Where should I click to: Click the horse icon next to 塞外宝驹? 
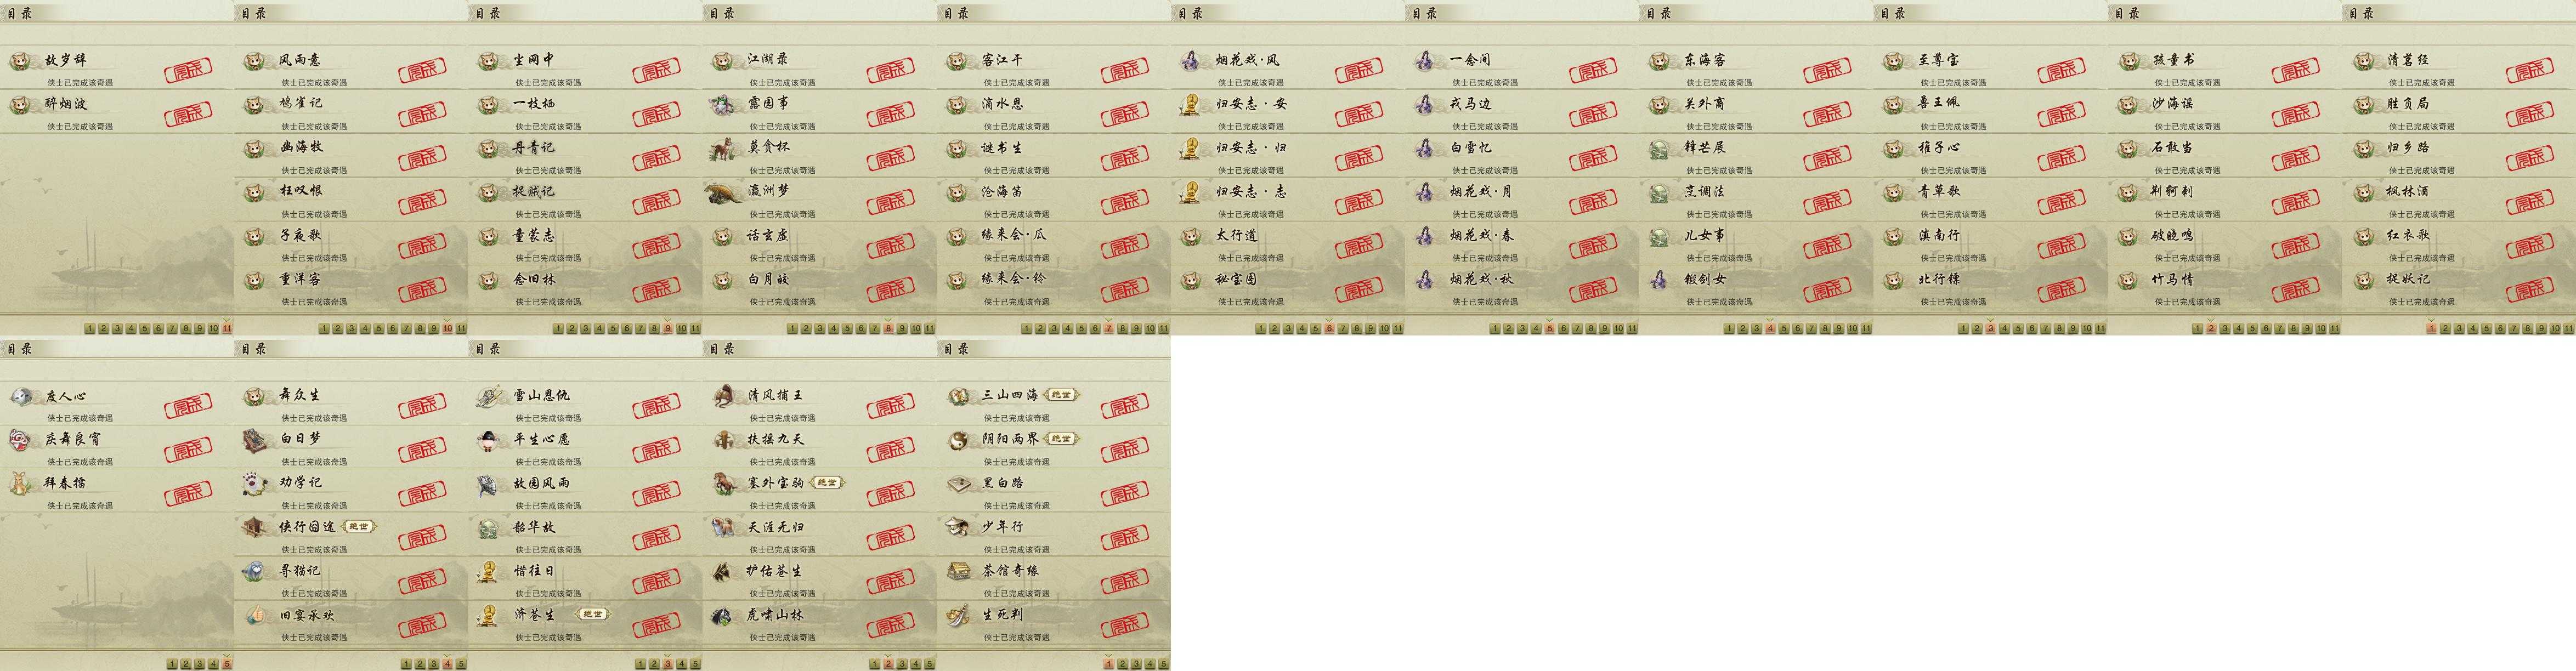724,483
